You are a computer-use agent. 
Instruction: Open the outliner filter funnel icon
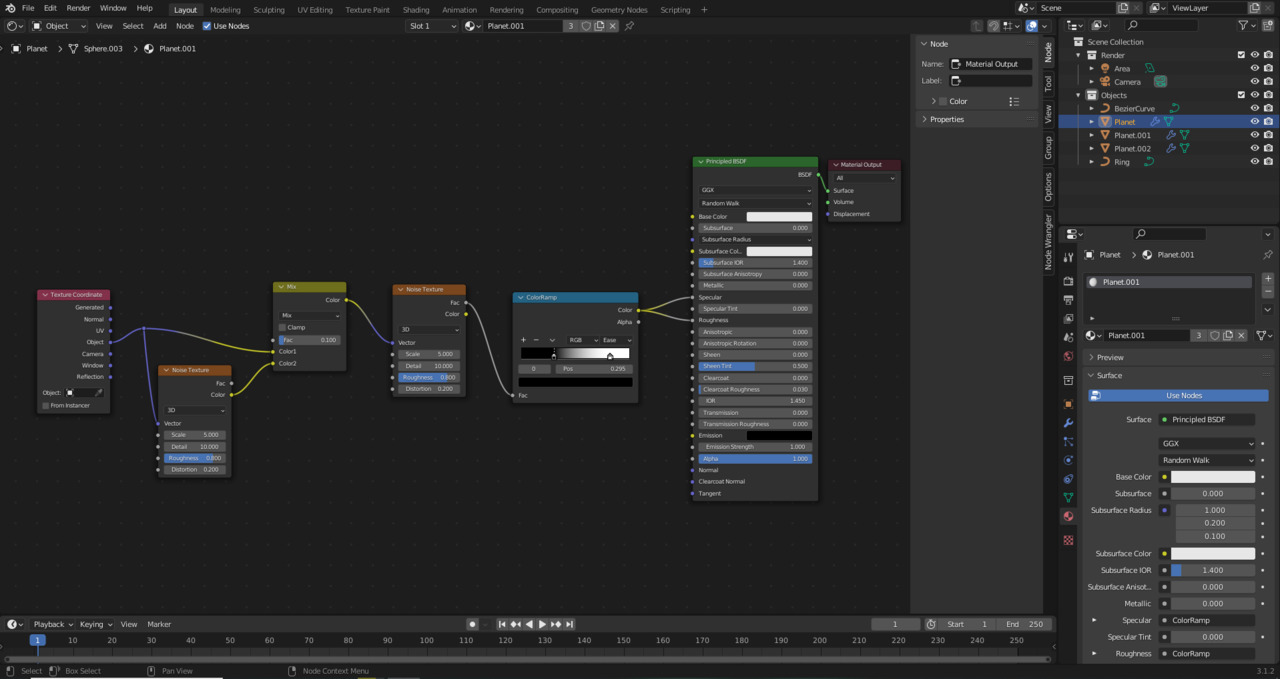click(x=1244, y=25)
